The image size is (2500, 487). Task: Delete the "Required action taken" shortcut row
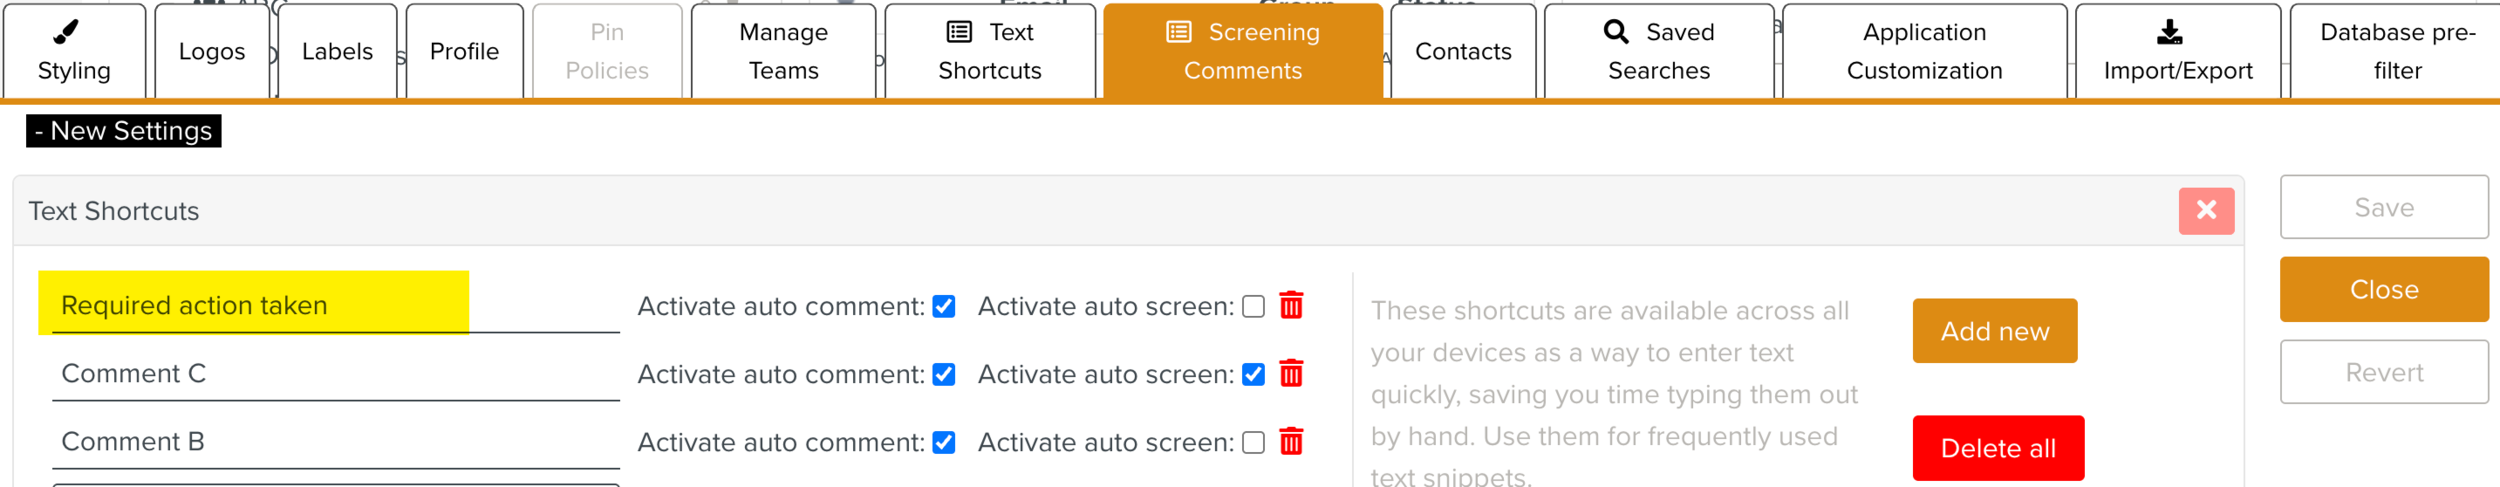[1291, 305]
